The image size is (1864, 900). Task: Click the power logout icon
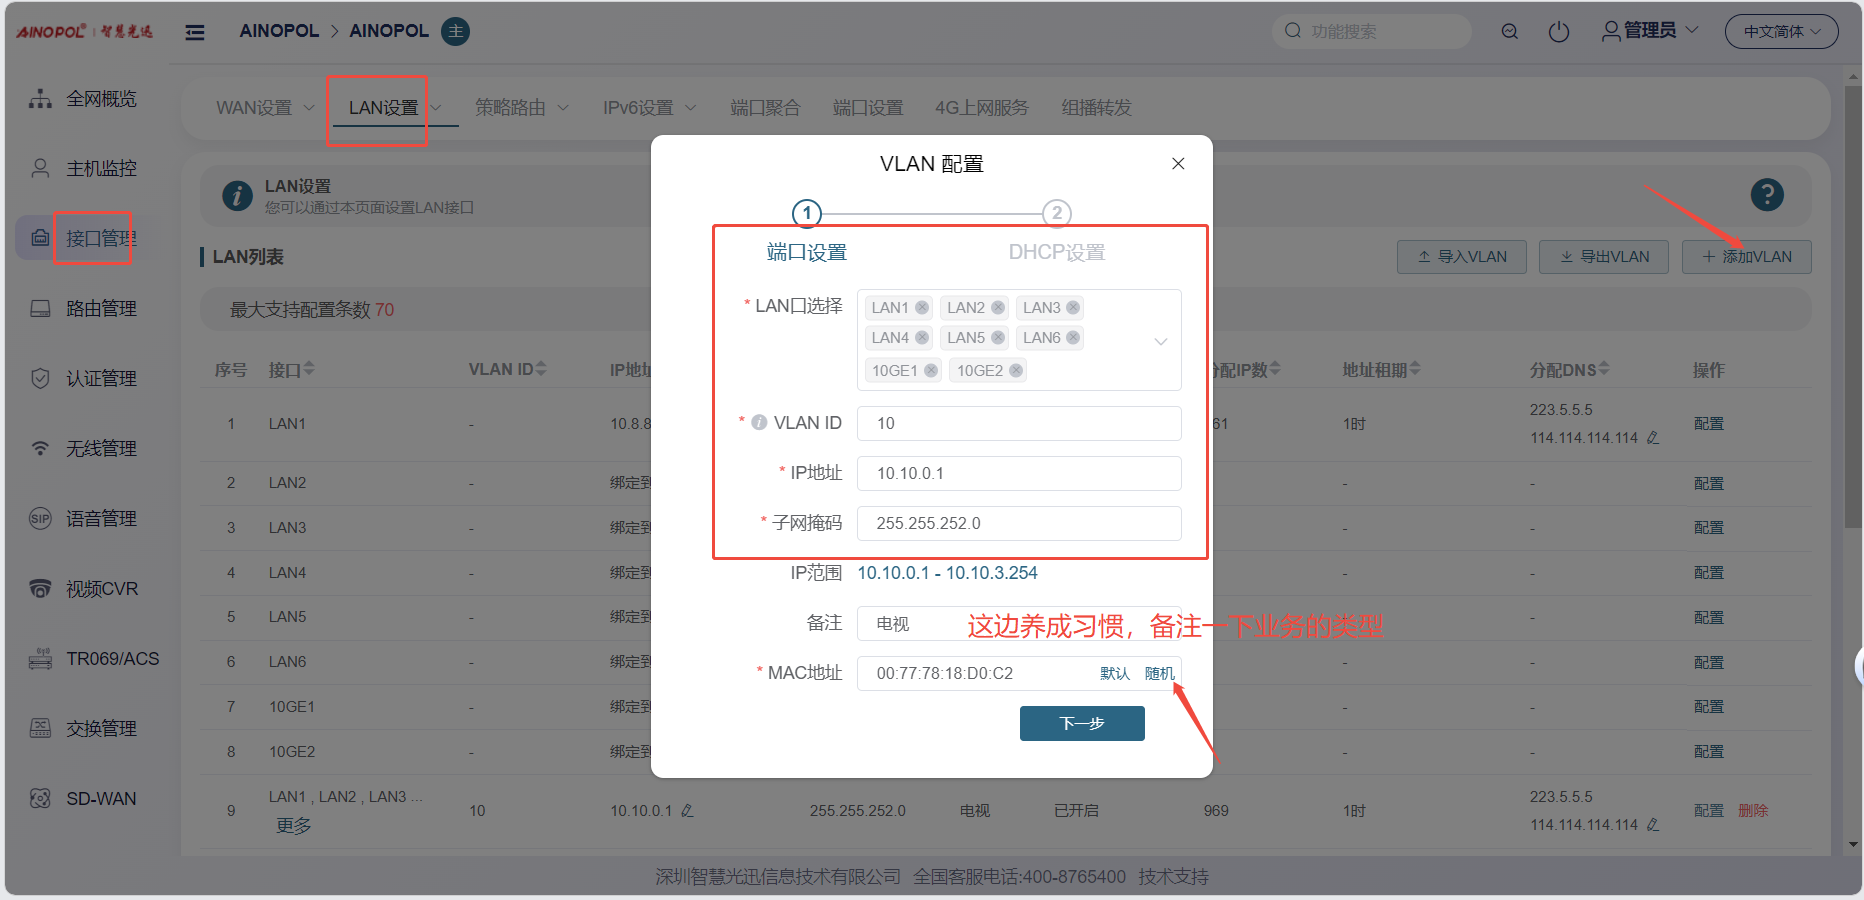1558,32
